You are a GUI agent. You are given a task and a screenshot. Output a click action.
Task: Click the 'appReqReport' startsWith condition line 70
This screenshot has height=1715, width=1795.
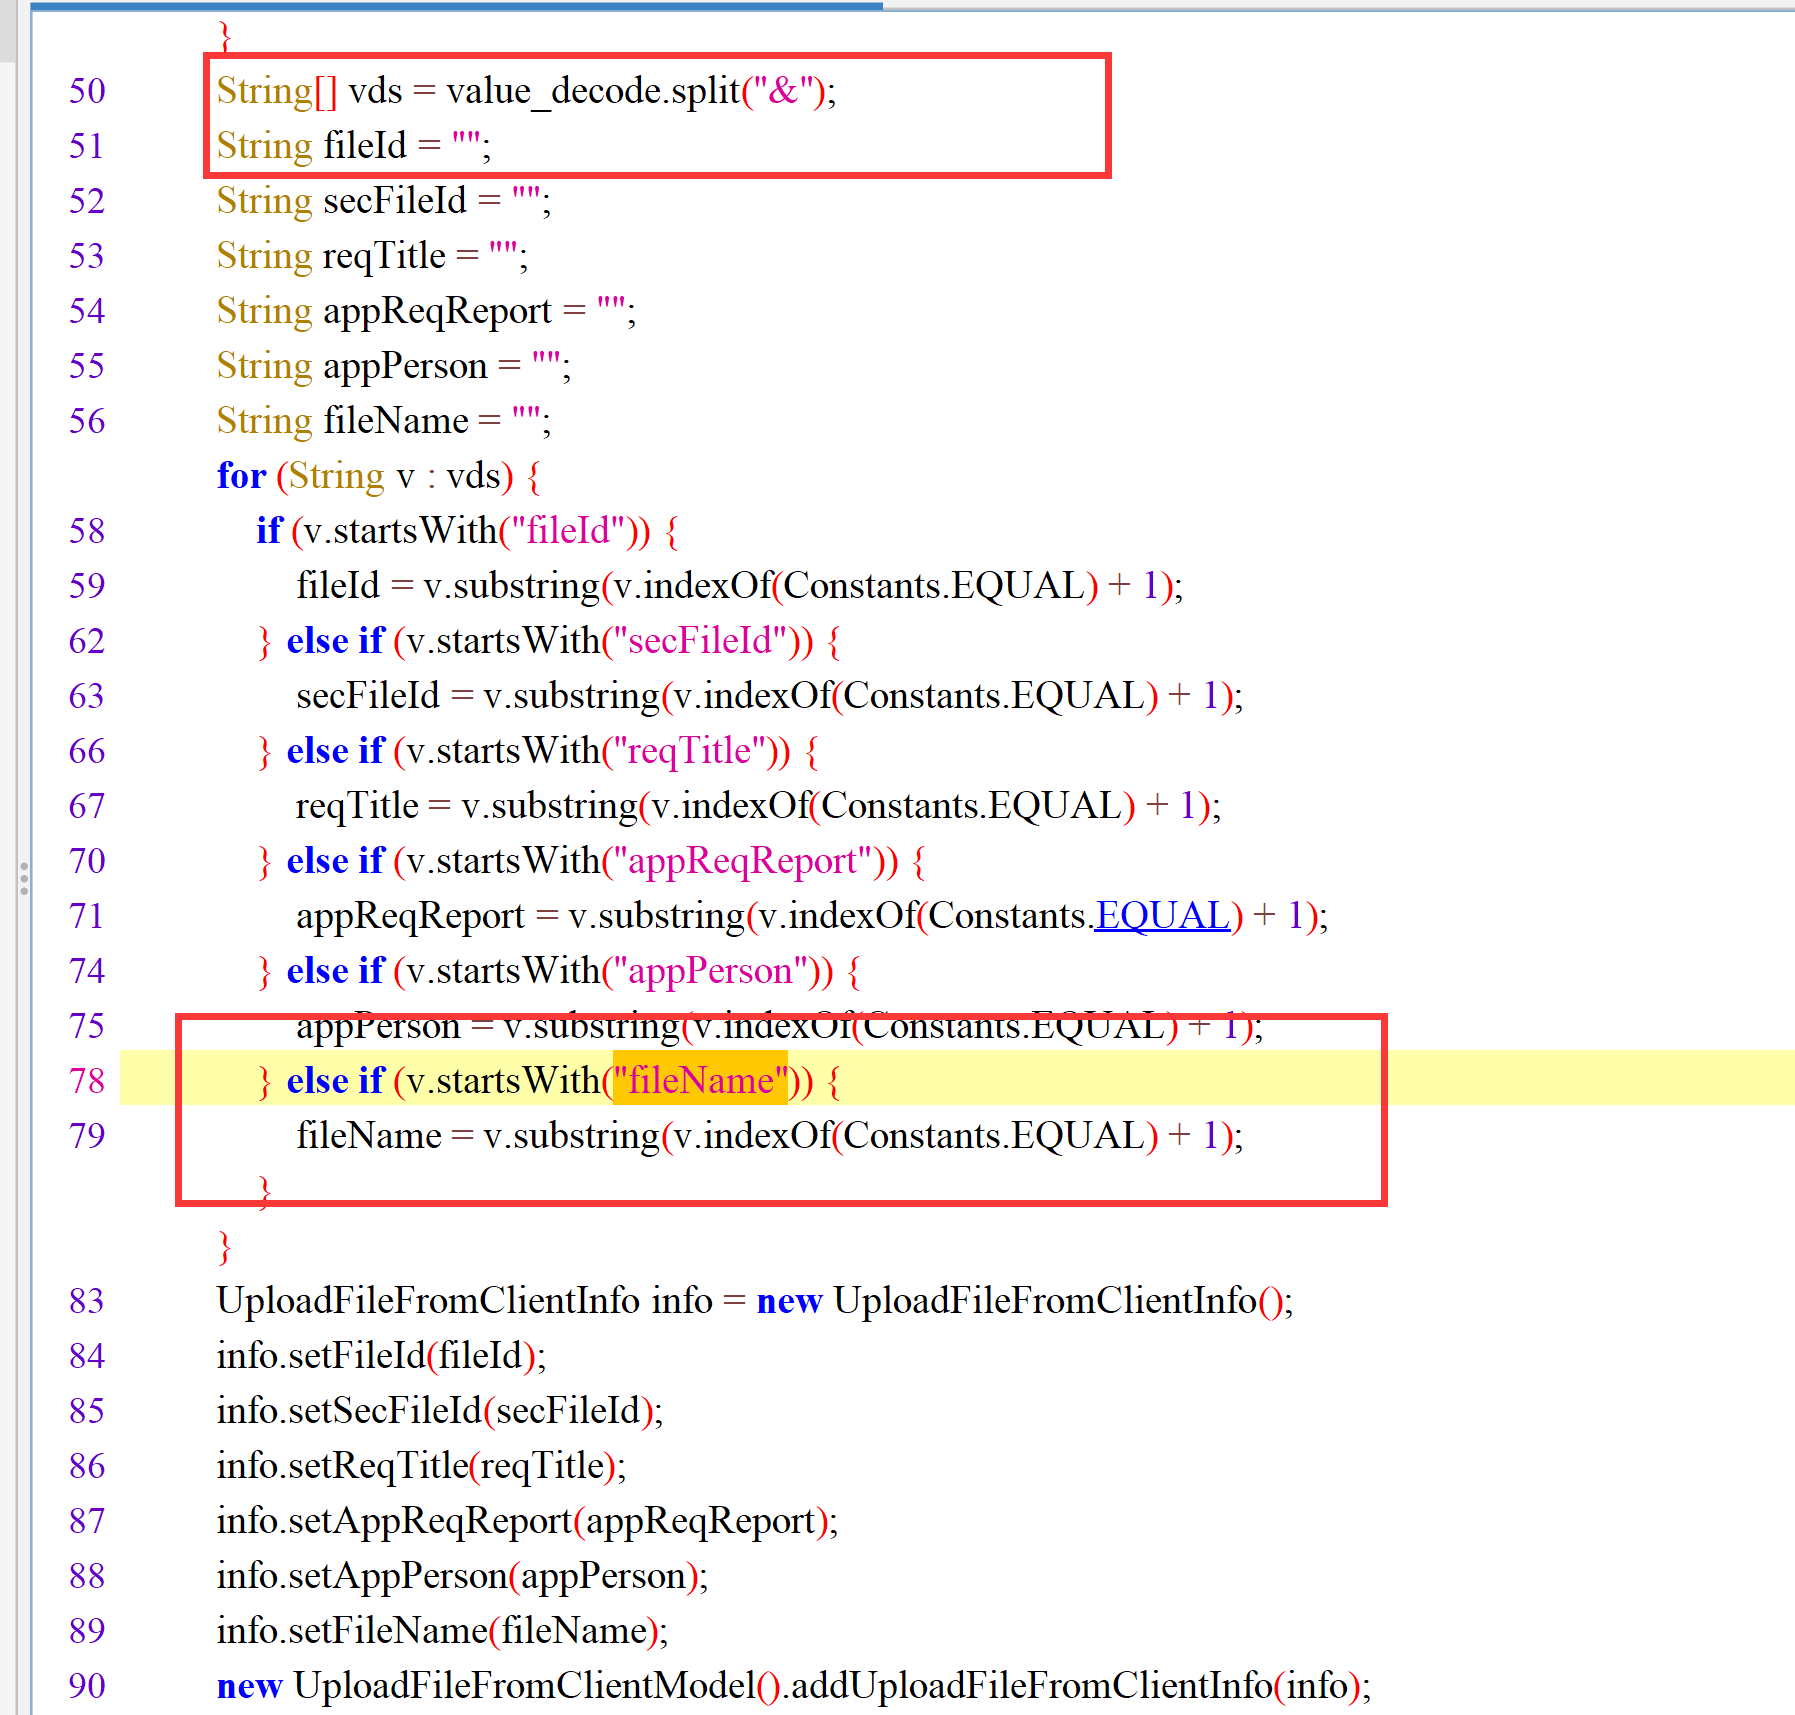pos(592,861)
